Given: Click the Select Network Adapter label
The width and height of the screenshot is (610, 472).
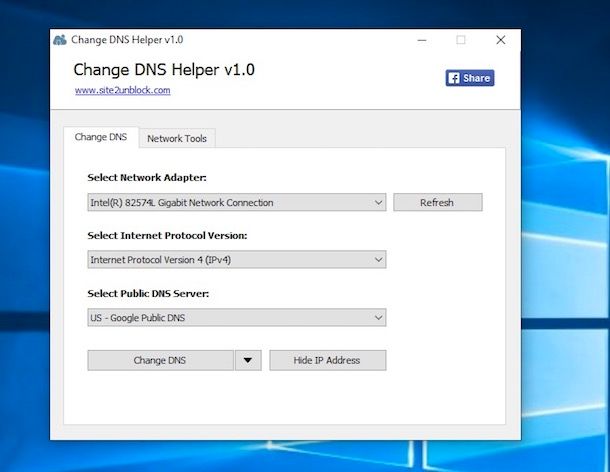Looking at the screenshot, I should pos(147,177).
